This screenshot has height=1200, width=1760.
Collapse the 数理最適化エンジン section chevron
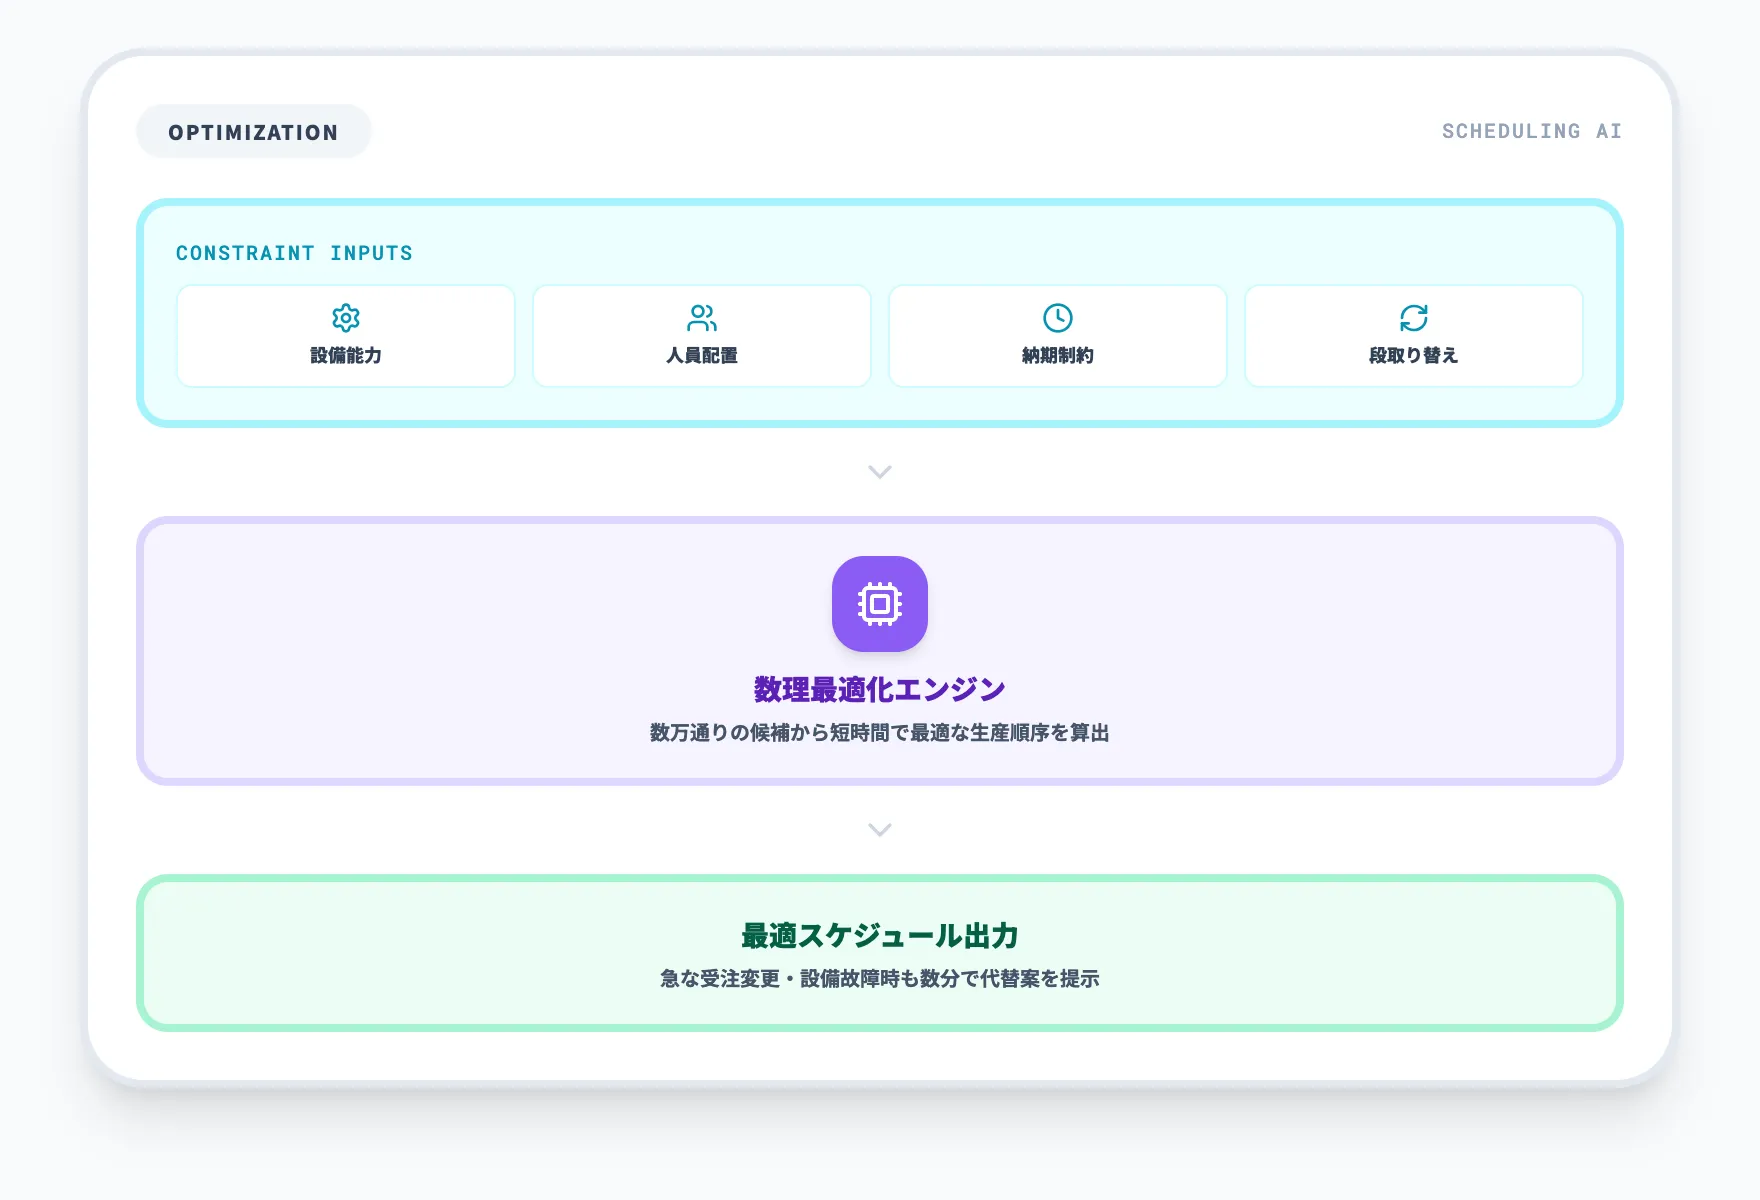coord(879,829)
